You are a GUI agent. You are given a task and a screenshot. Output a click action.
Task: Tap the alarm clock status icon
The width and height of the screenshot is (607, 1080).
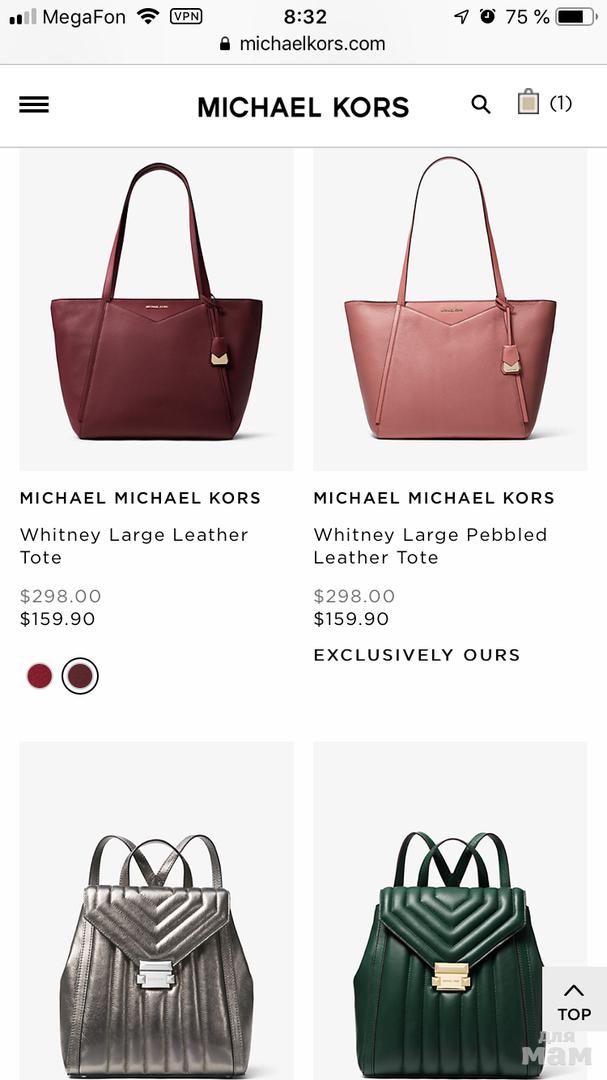pos(488,17)
